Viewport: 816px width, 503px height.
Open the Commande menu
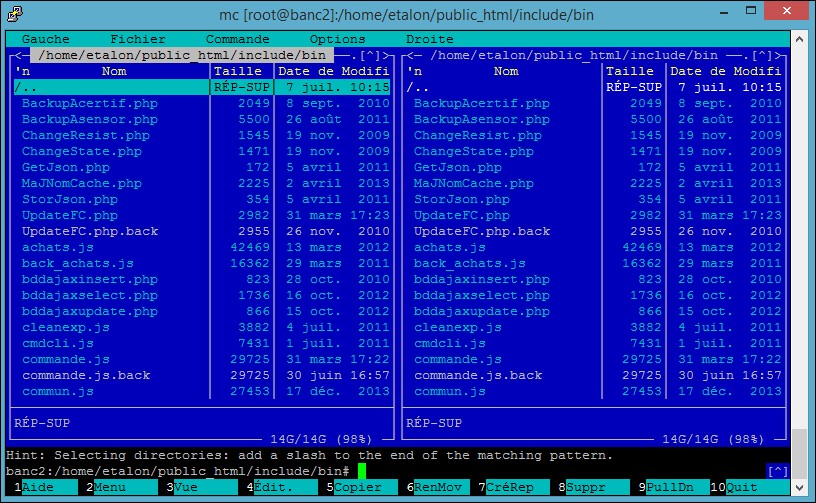pos(237,39)
